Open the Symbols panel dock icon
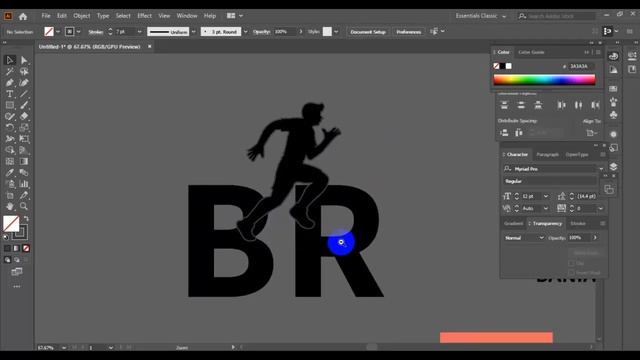The height and width of the screenshot is (360, 640). coord(613,116)
